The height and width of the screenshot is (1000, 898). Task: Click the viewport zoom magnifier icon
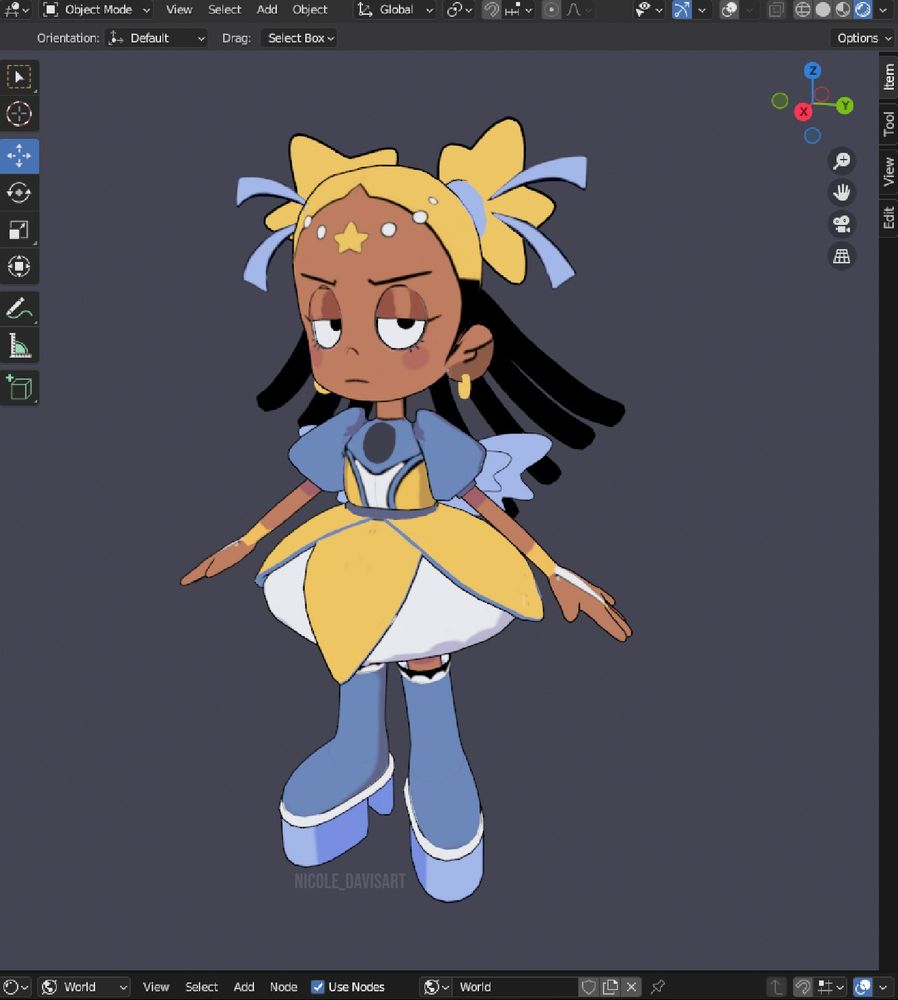(841, 161)
